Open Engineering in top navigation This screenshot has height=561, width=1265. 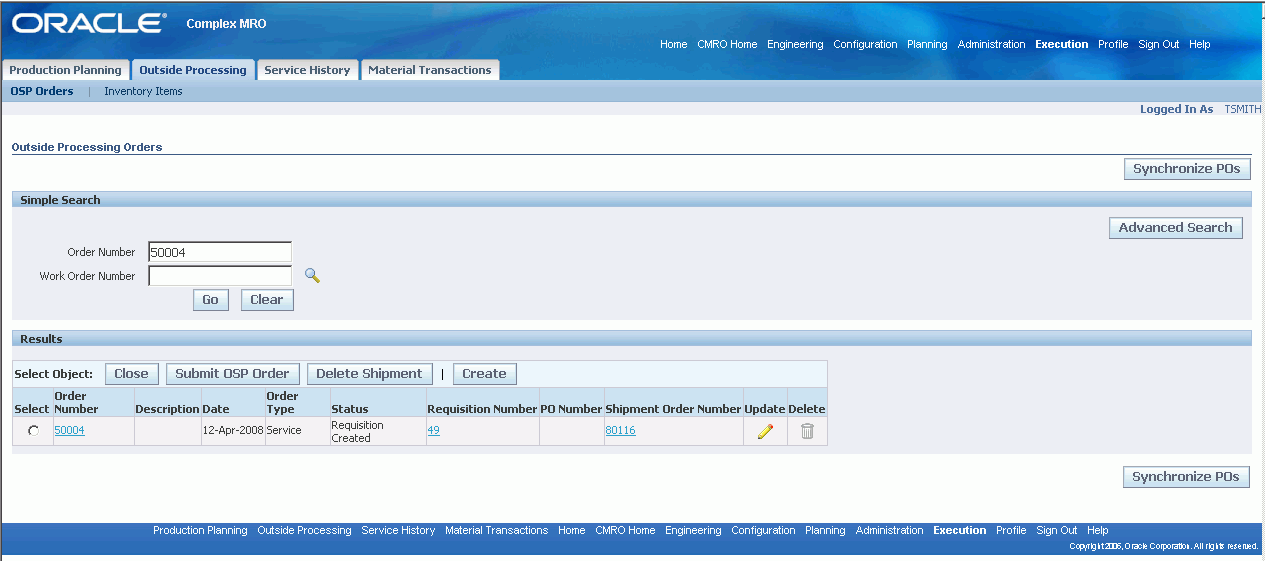tap(795, 44)
